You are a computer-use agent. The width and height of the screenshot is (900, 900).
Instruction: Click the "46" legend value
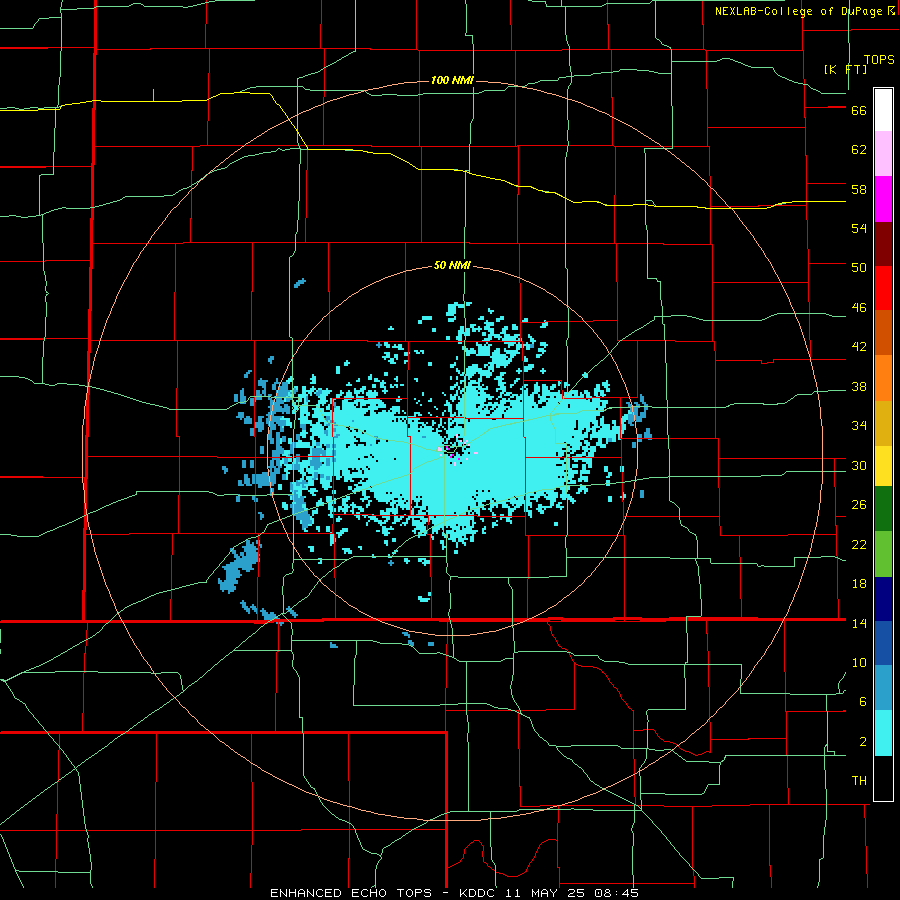pyautogui.click(x=859, y=308)
